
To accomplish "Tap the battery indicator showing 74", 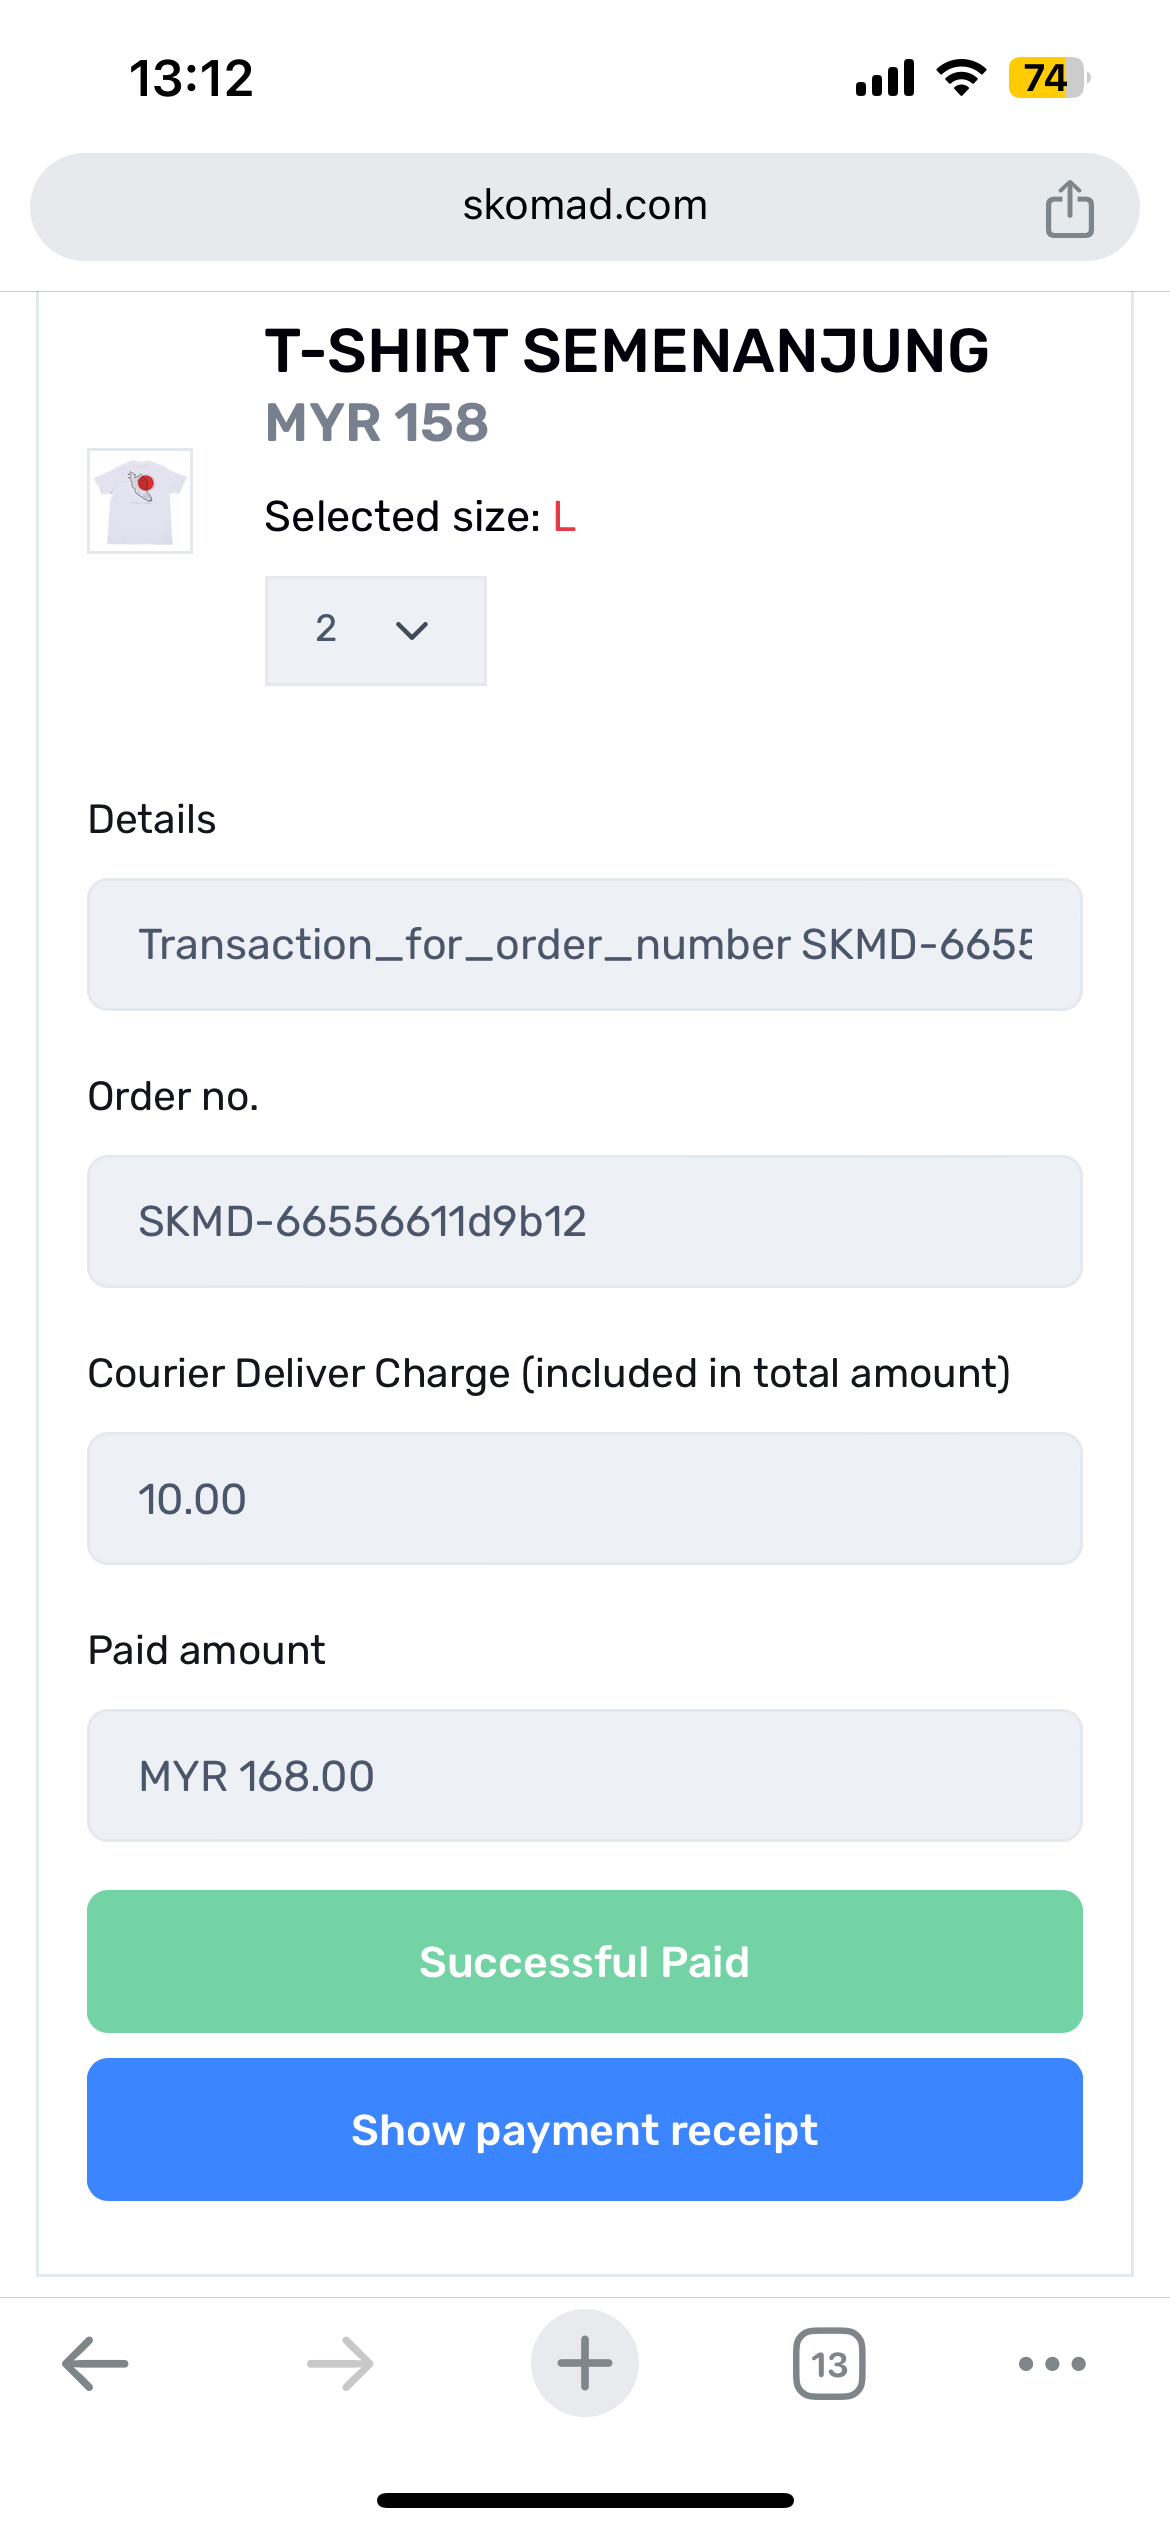I will [1047, 78].
